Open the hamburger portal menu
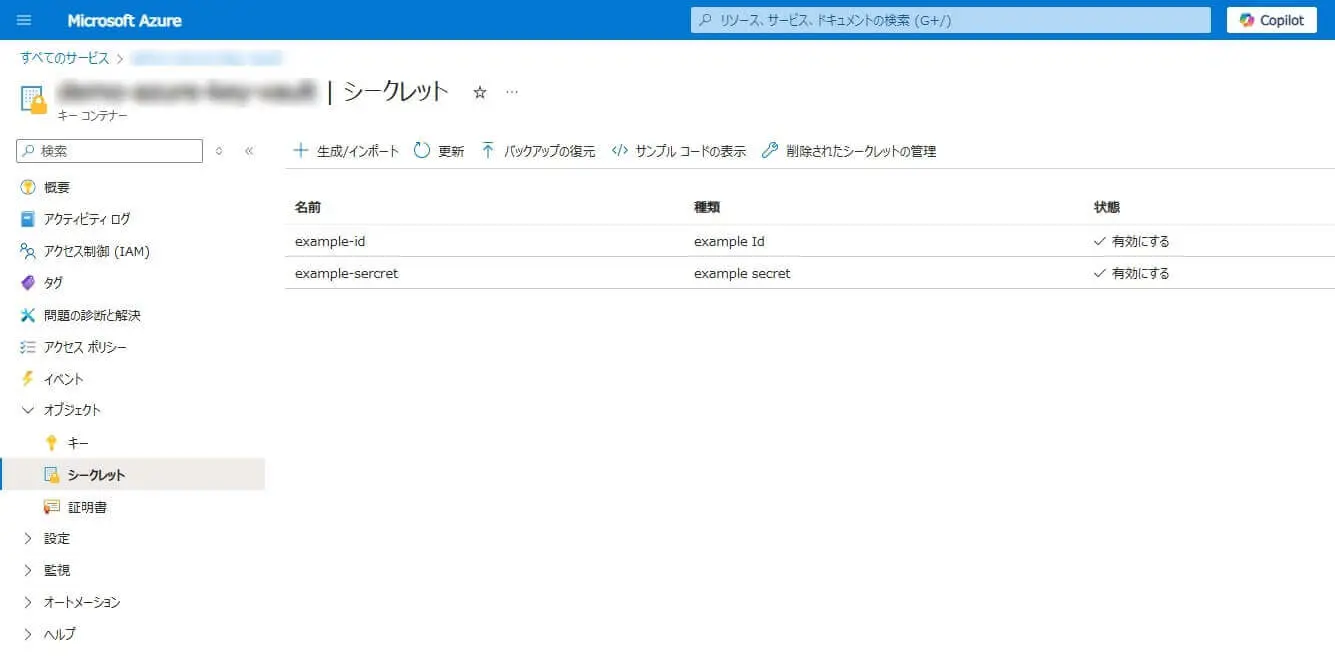Screen dimensions: 1335x659 (24, 20)
